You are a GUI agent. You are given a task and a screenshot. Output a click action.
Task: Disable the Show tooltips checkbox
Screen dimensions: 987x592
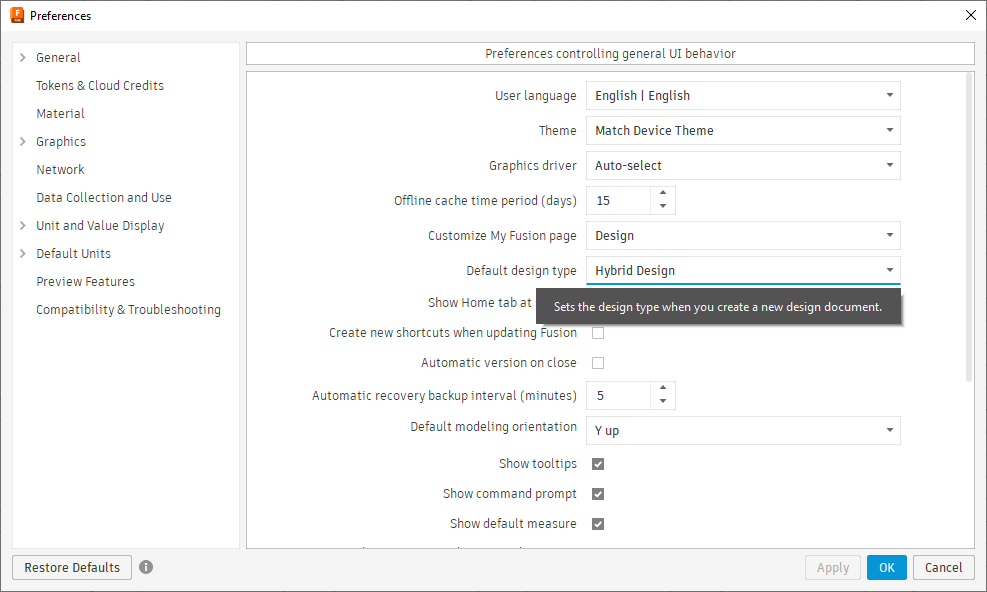coord(598,464)
